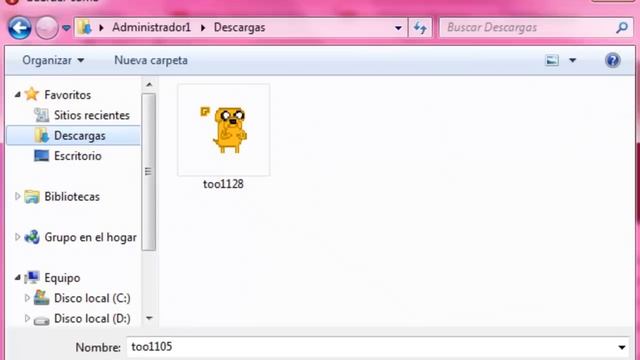Open the Organizar menu
This screenshot has width=640, height=360.
click(53, 60)
